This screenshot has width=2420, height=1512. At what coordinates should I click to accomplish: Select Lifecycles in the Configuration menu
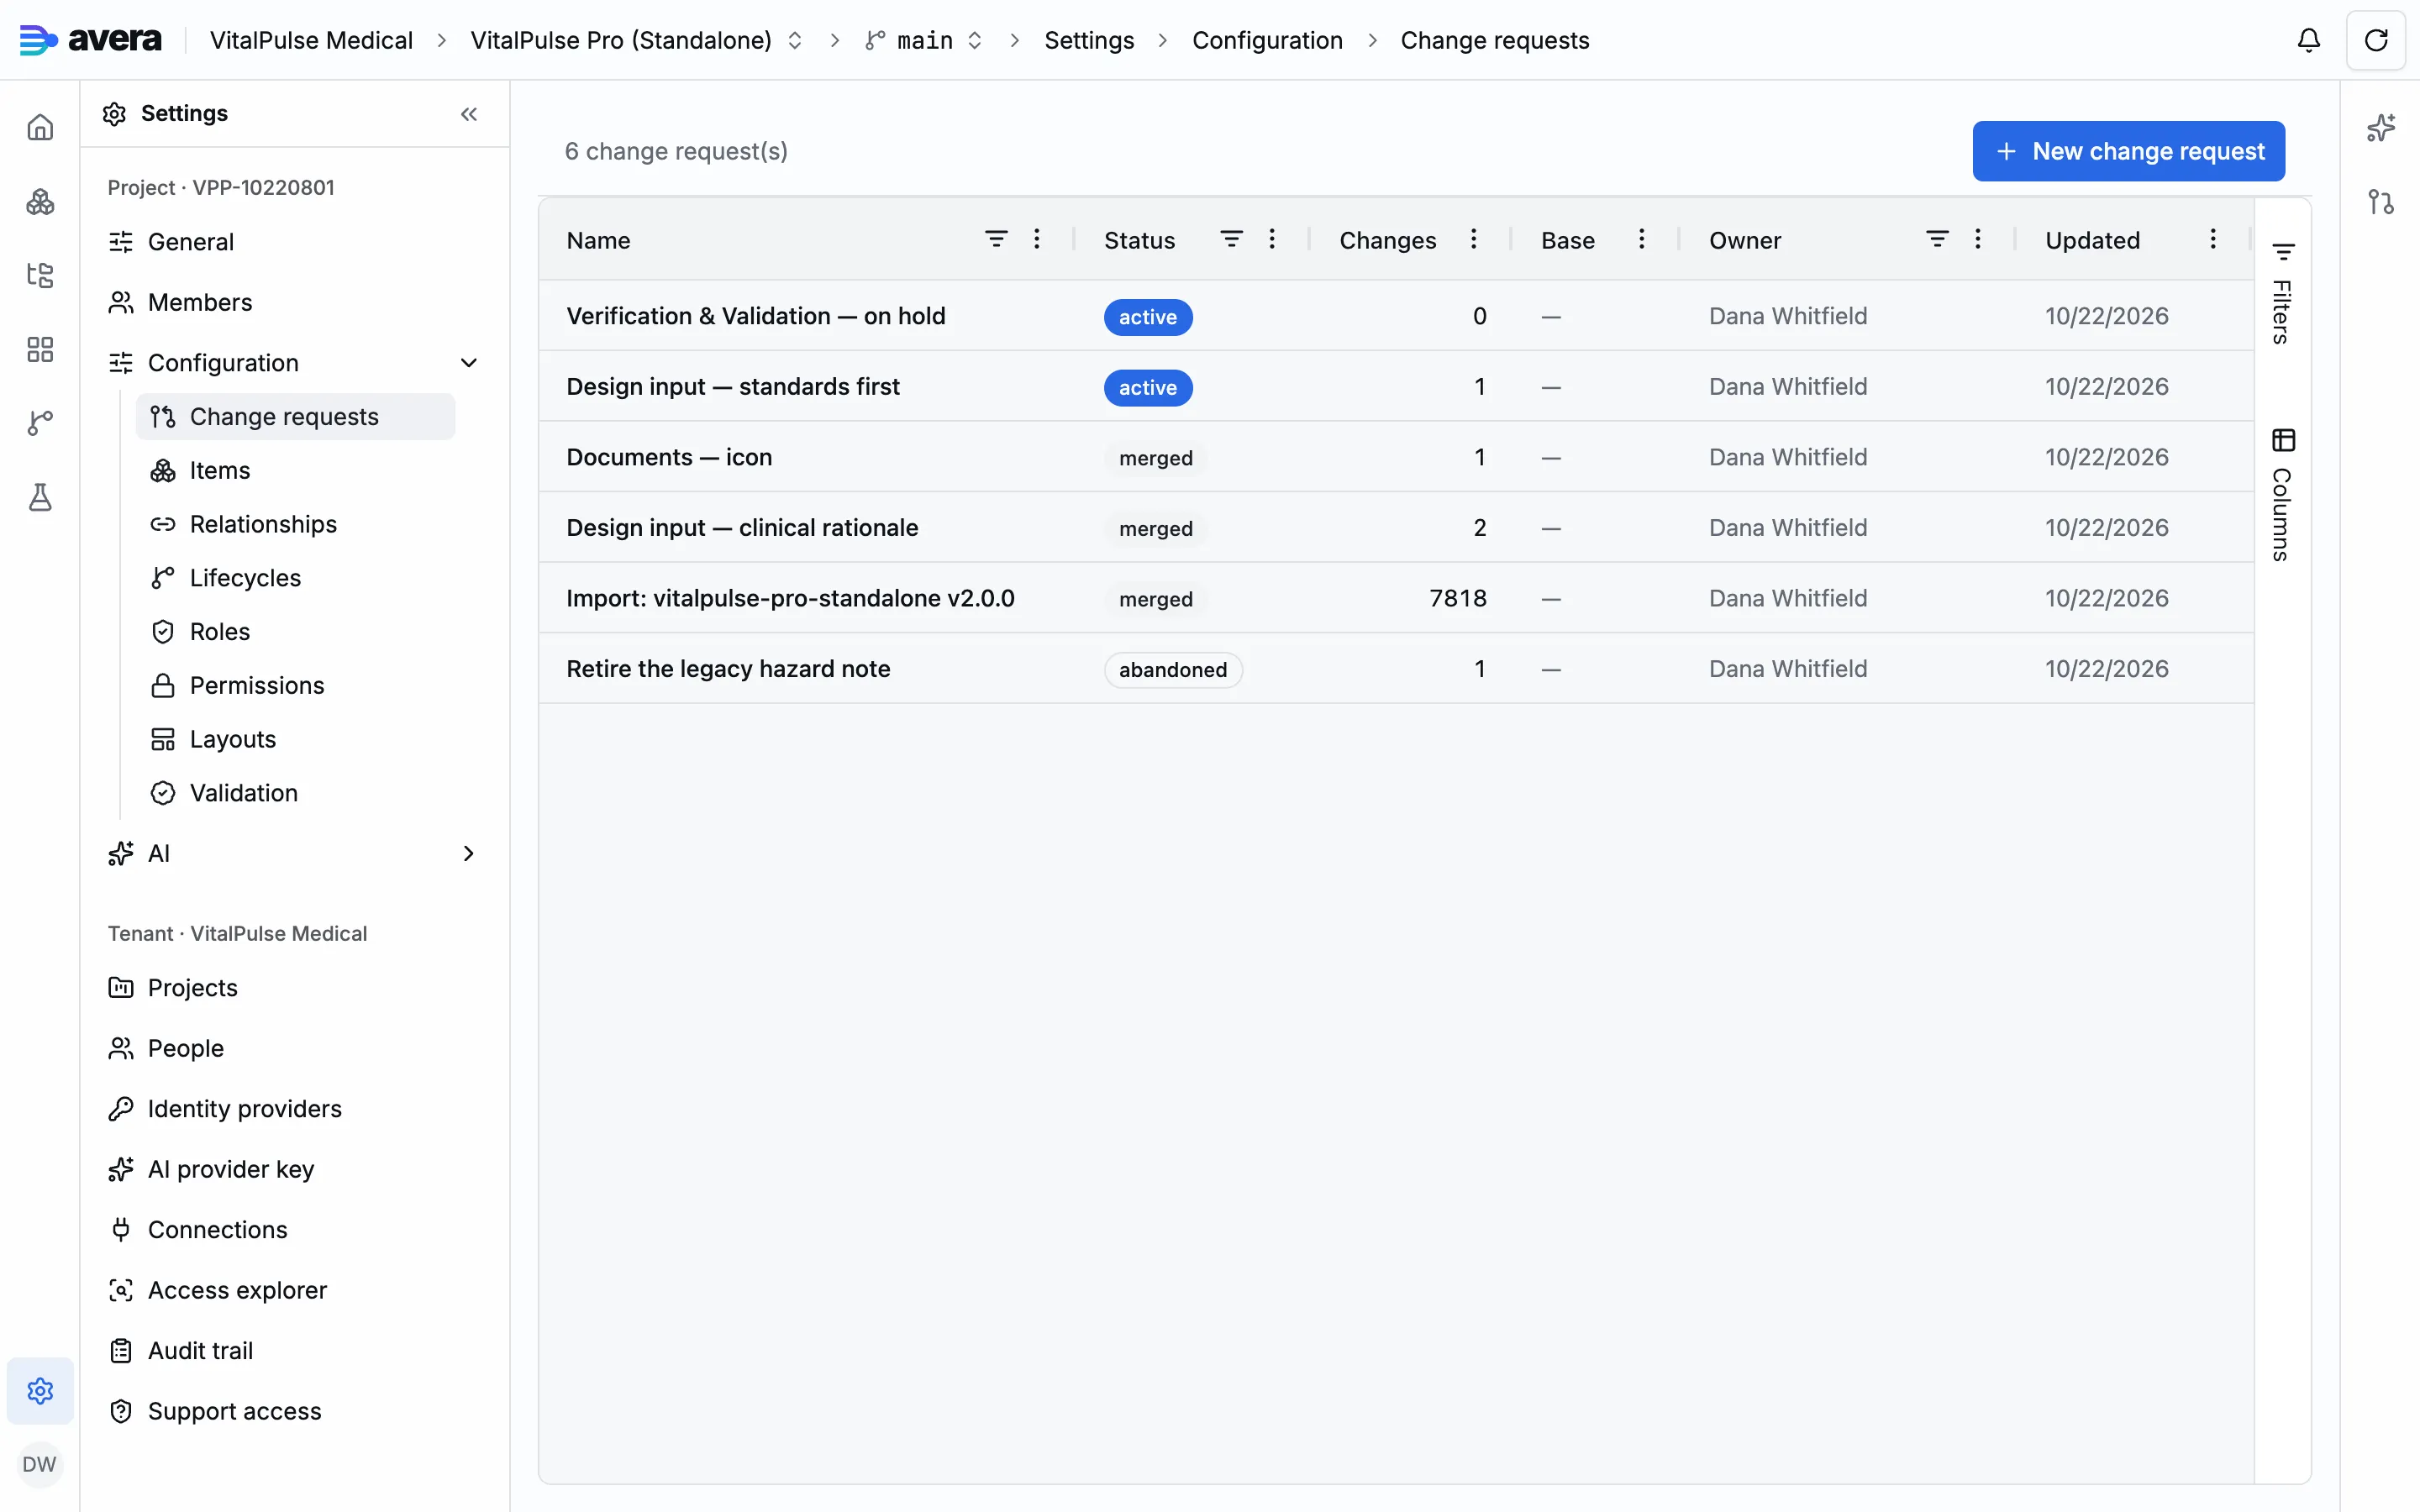[x=295, y=578]
